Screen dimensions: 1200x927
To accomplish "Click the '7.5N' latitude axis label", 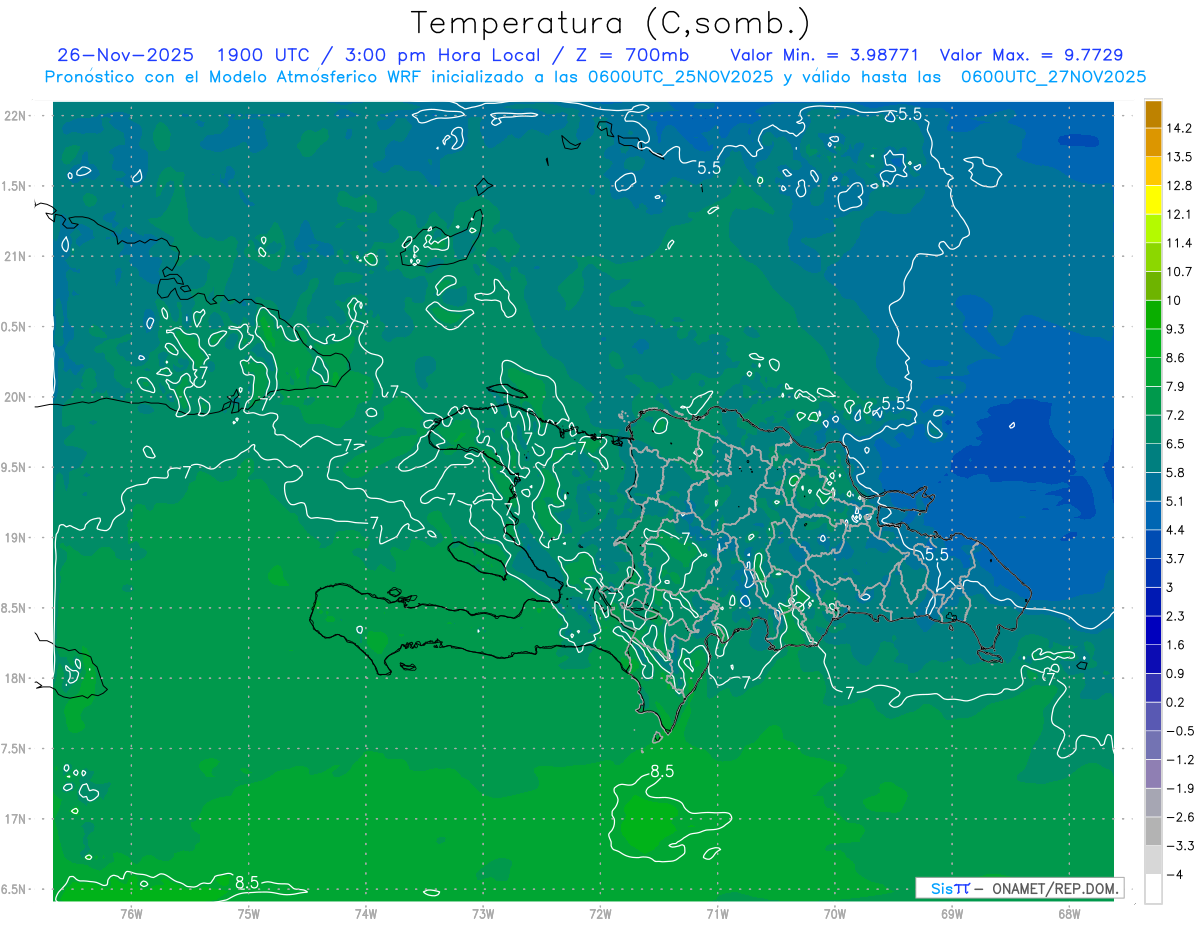I will click(15, 749).
